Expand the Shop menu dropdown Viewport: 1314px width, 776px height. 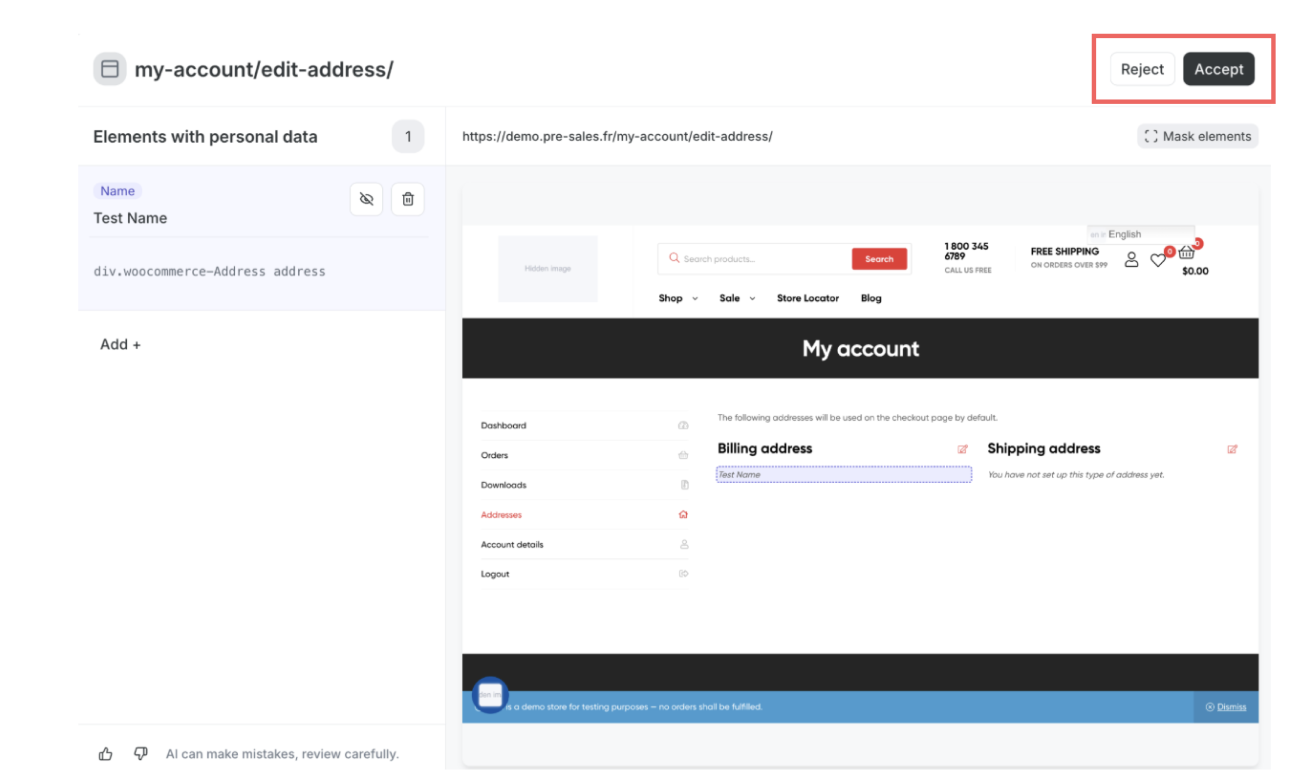click(679, 298)
